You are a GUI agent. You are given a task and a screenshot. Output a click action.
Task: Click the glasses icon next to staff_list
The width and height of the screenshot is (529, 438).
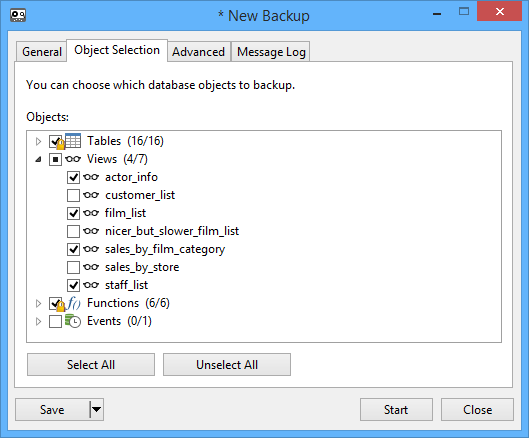91,285
